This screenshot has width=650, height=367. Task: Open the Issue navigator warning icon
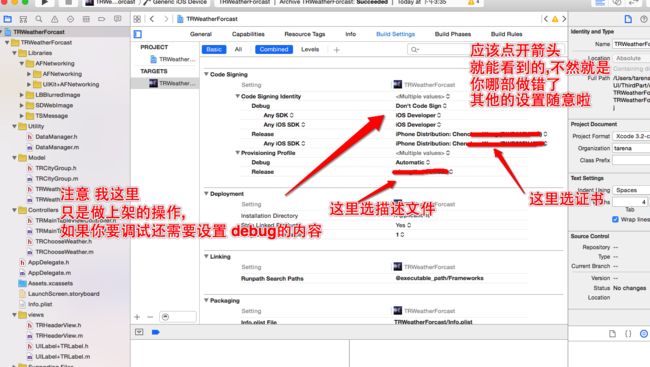54,19
